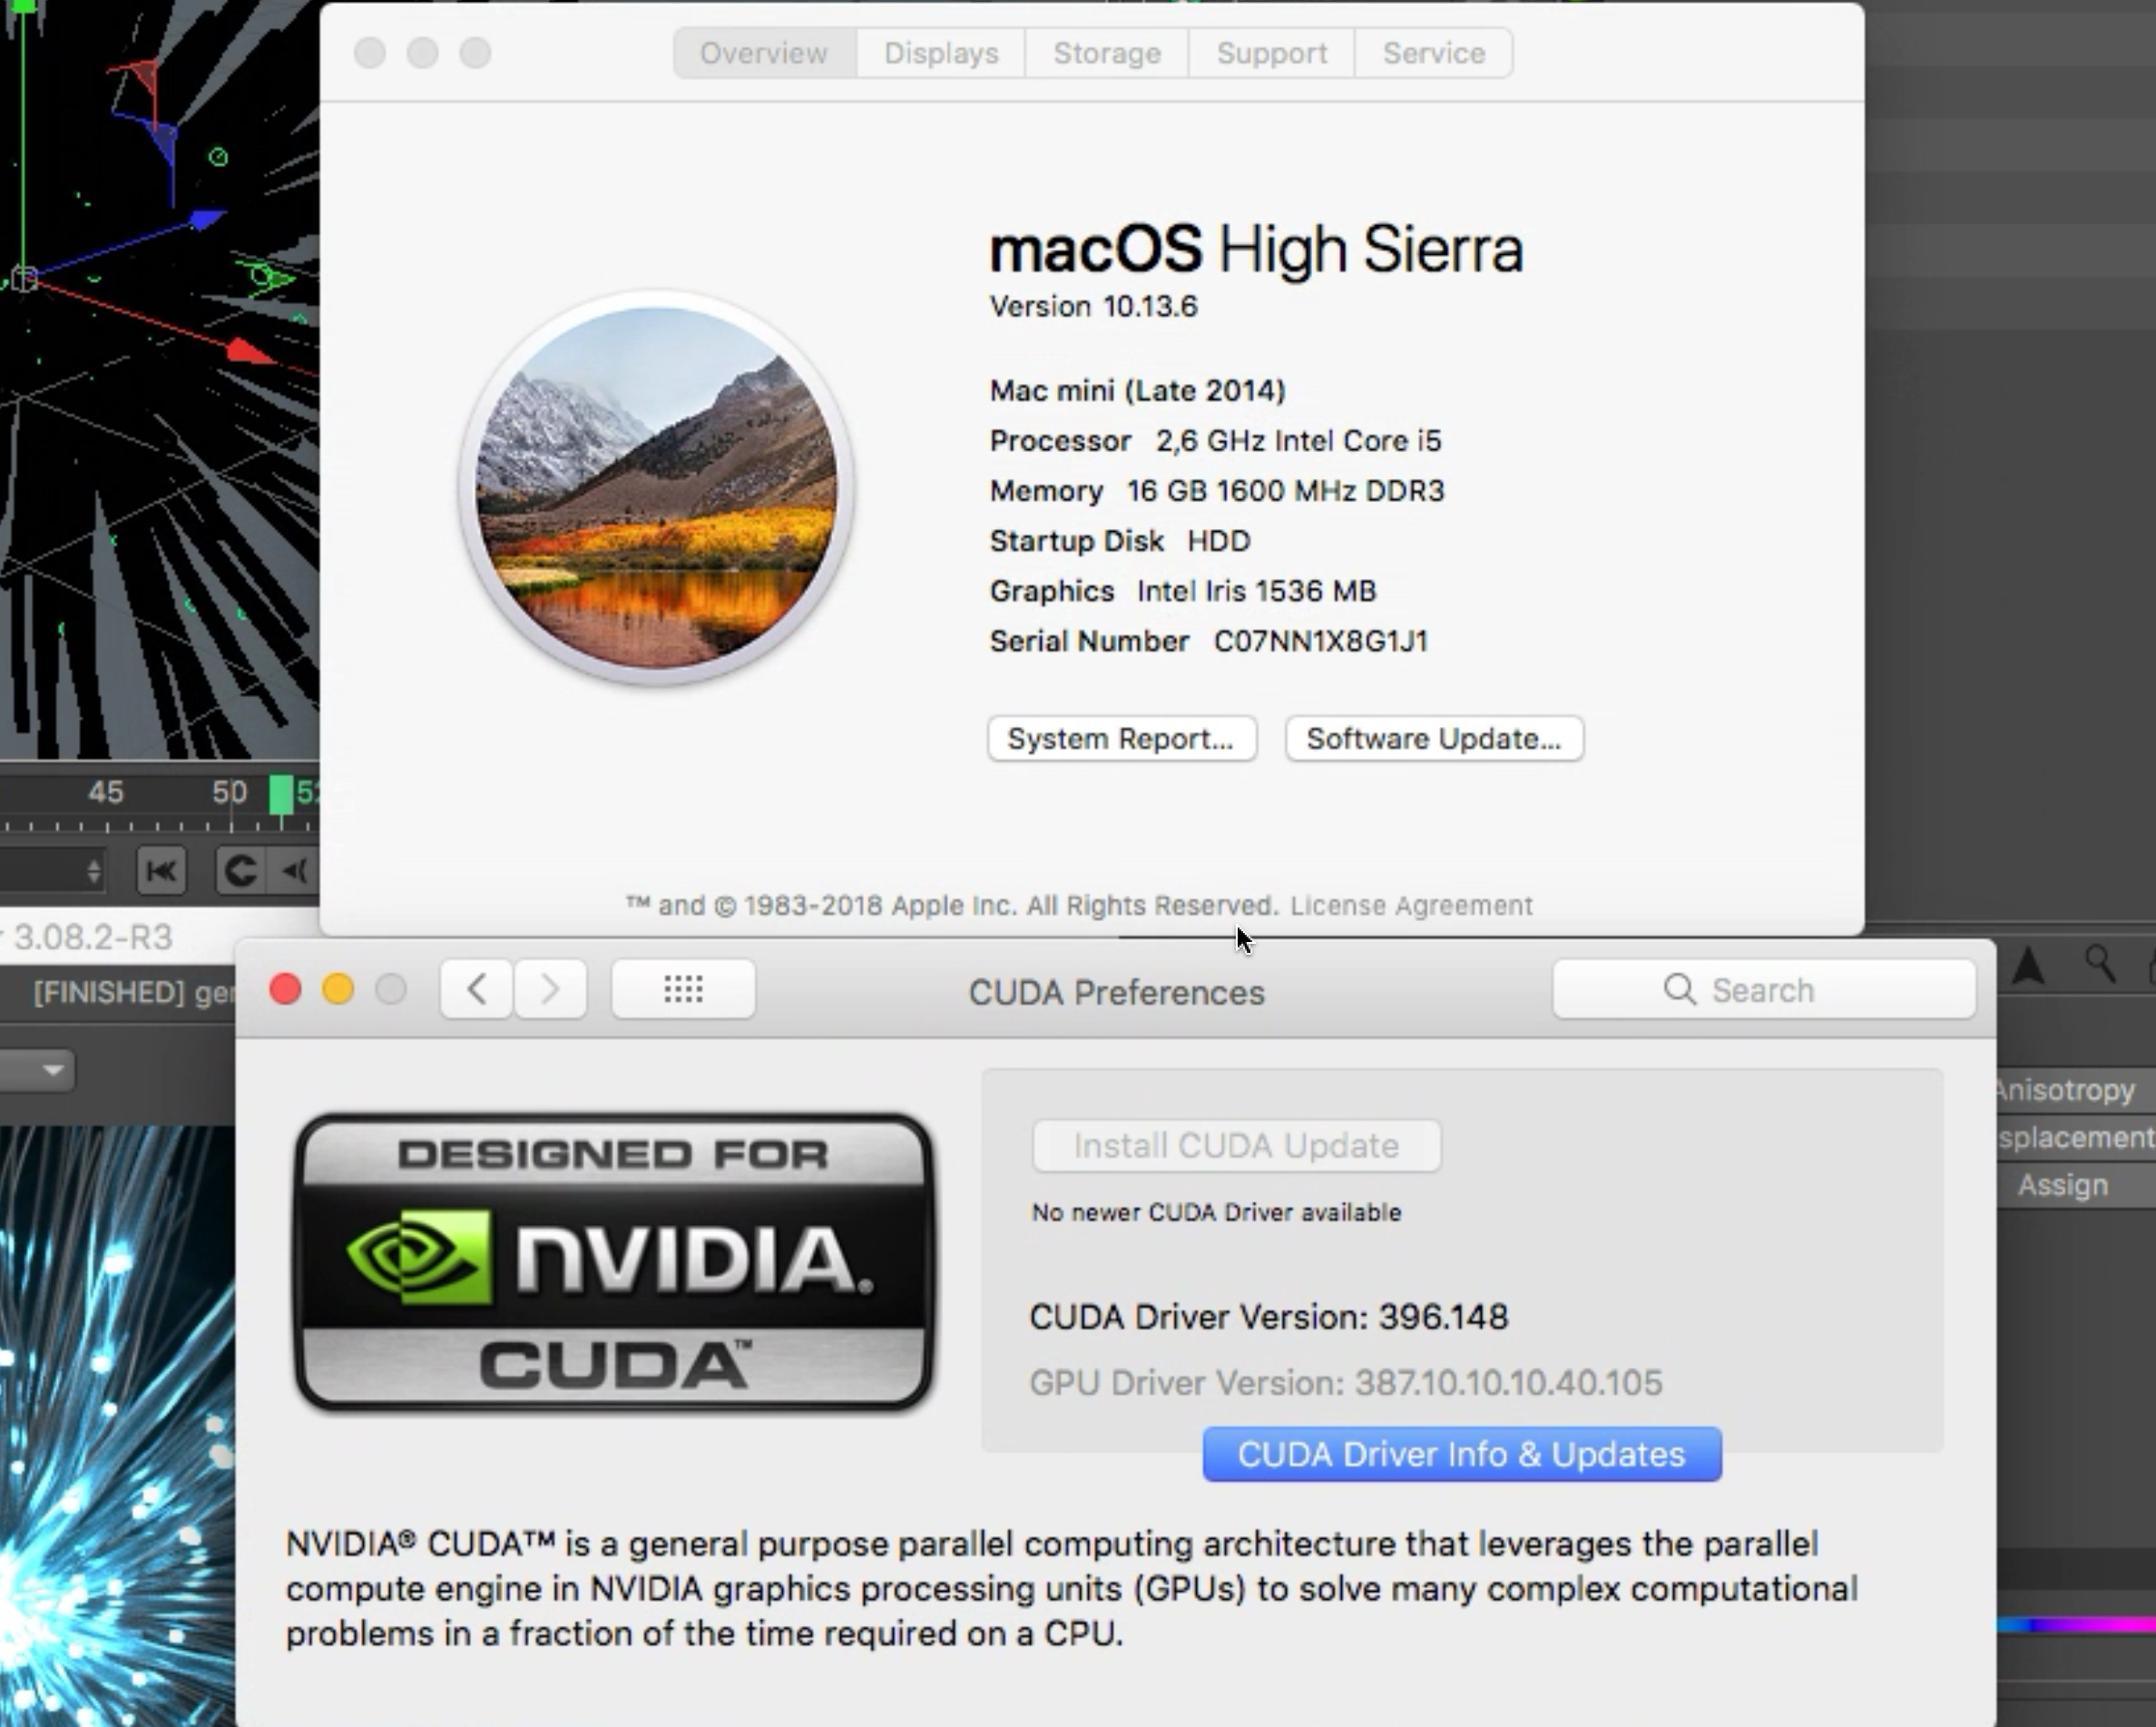The height and width of the screenshot is (1727, 2156).
Task: Click the System Report... button
Action: pyautogui.click(x=1122, y=739)
